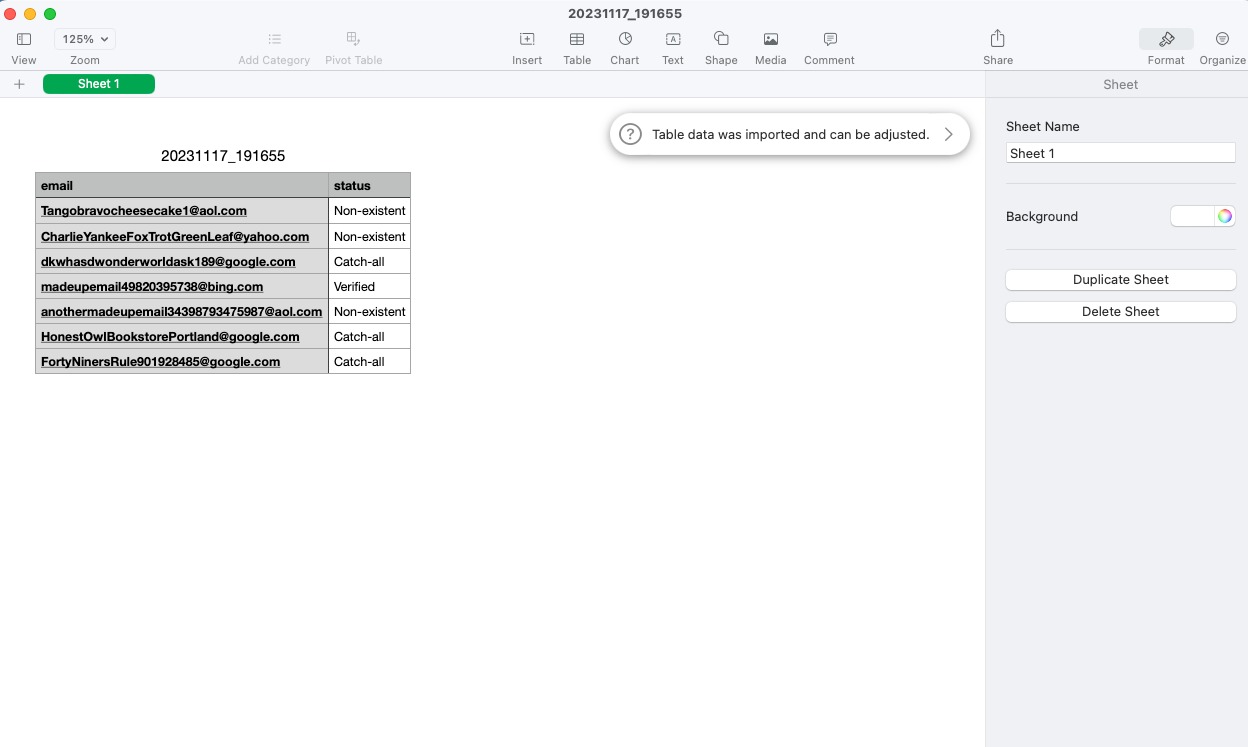Click the Duplicate Sheet button

point(1120,279)
